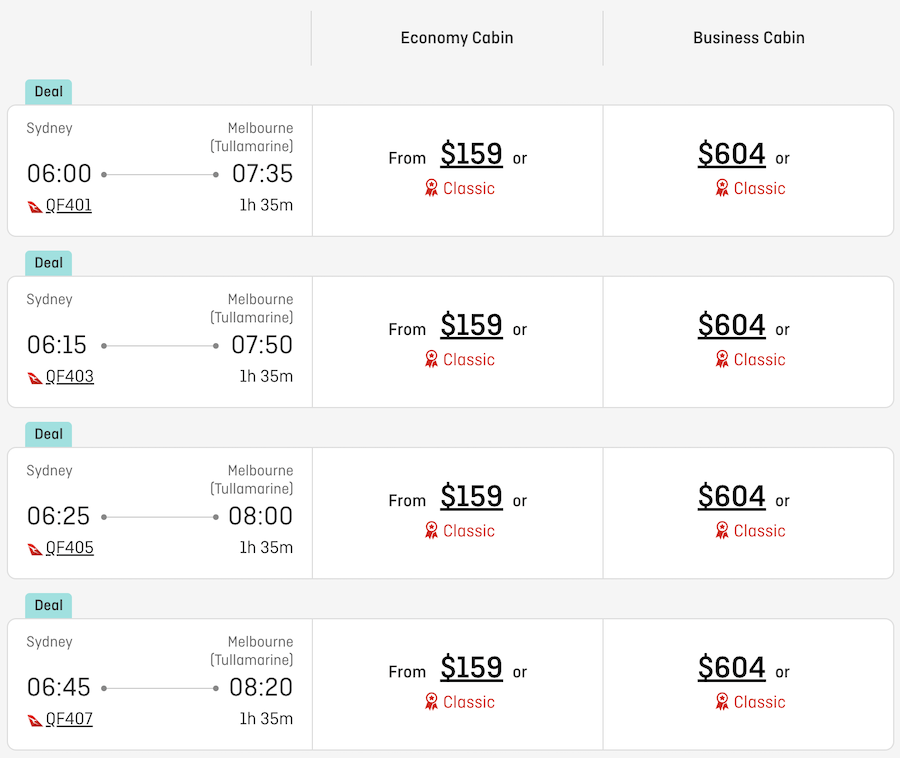Choose $604 business fare for 06:25 flight
Viewport: 900px width, 758px height.
[x=731, y=496]
